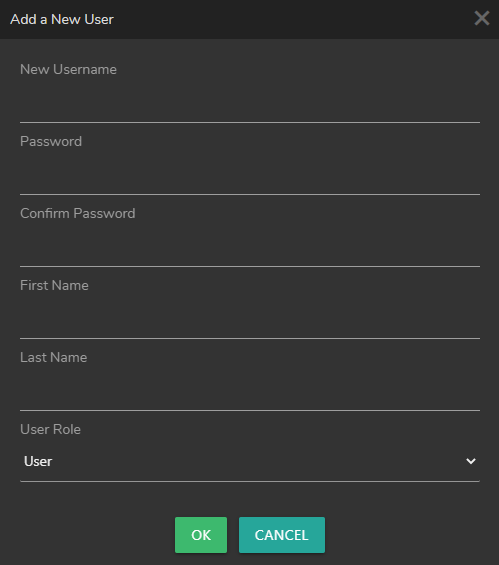Confirm with the green OK button

[201, 535]
